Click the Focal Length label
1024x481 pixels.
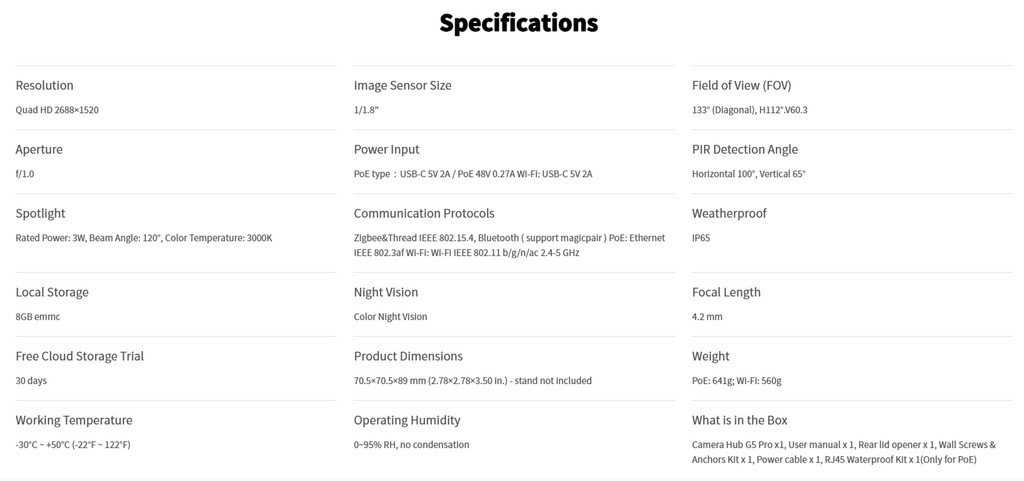pyautogui.click(x=726, y=293)
